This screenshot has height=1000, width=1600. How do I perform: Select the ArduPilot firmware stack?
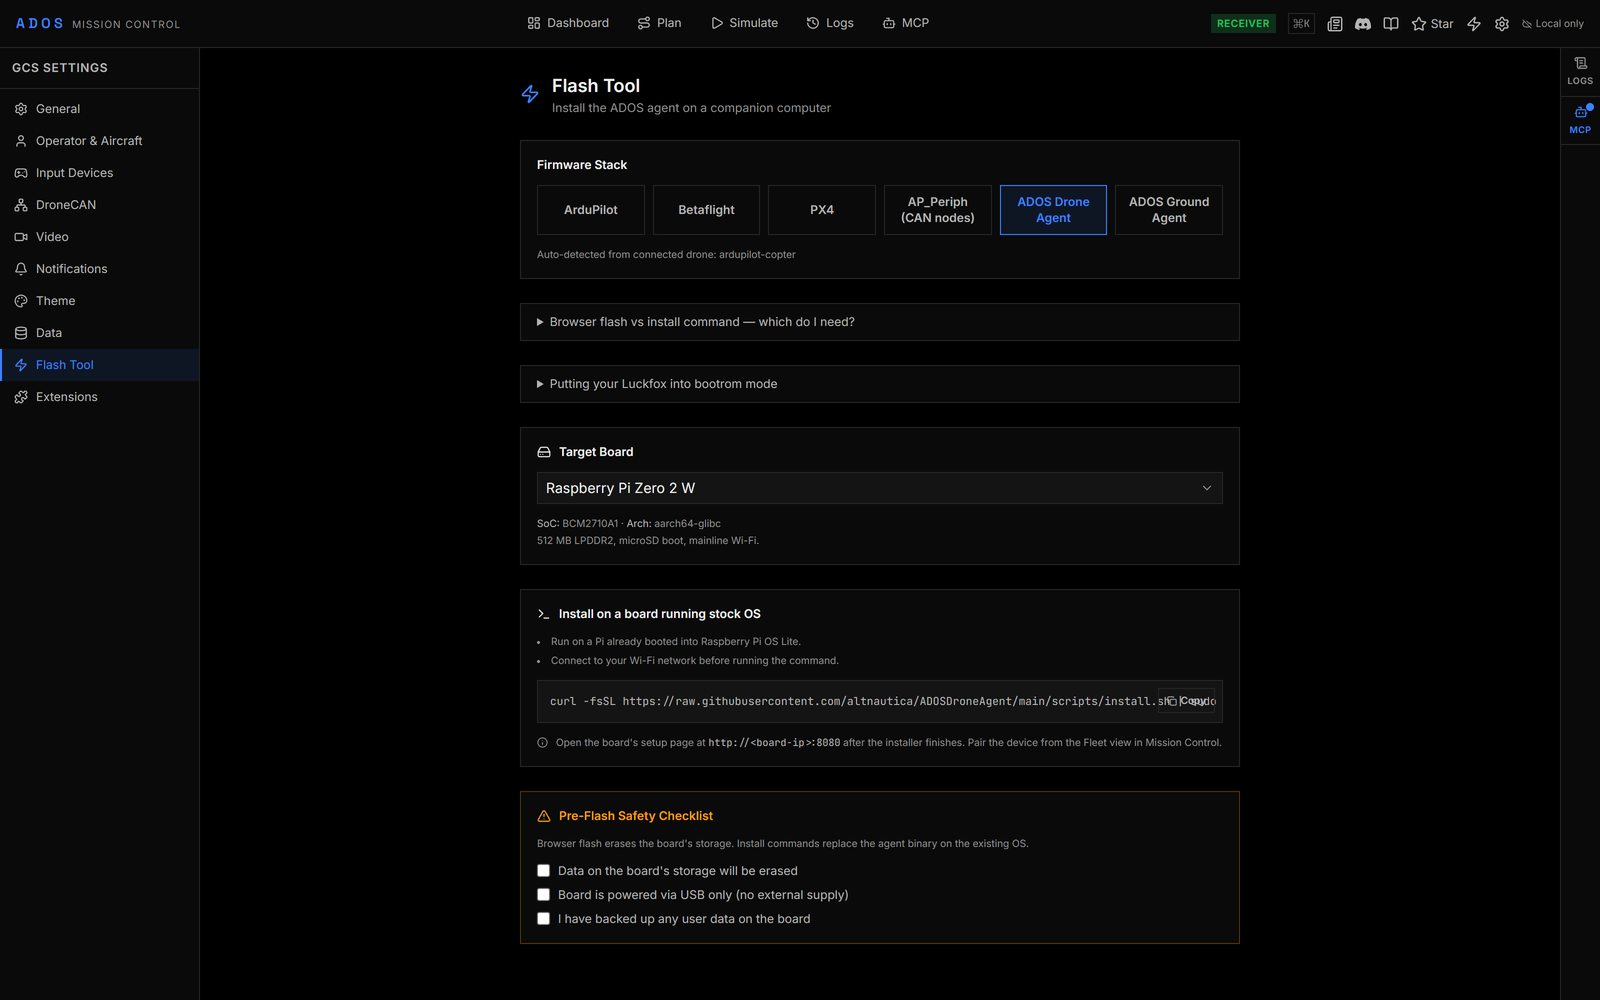[591, 210]
